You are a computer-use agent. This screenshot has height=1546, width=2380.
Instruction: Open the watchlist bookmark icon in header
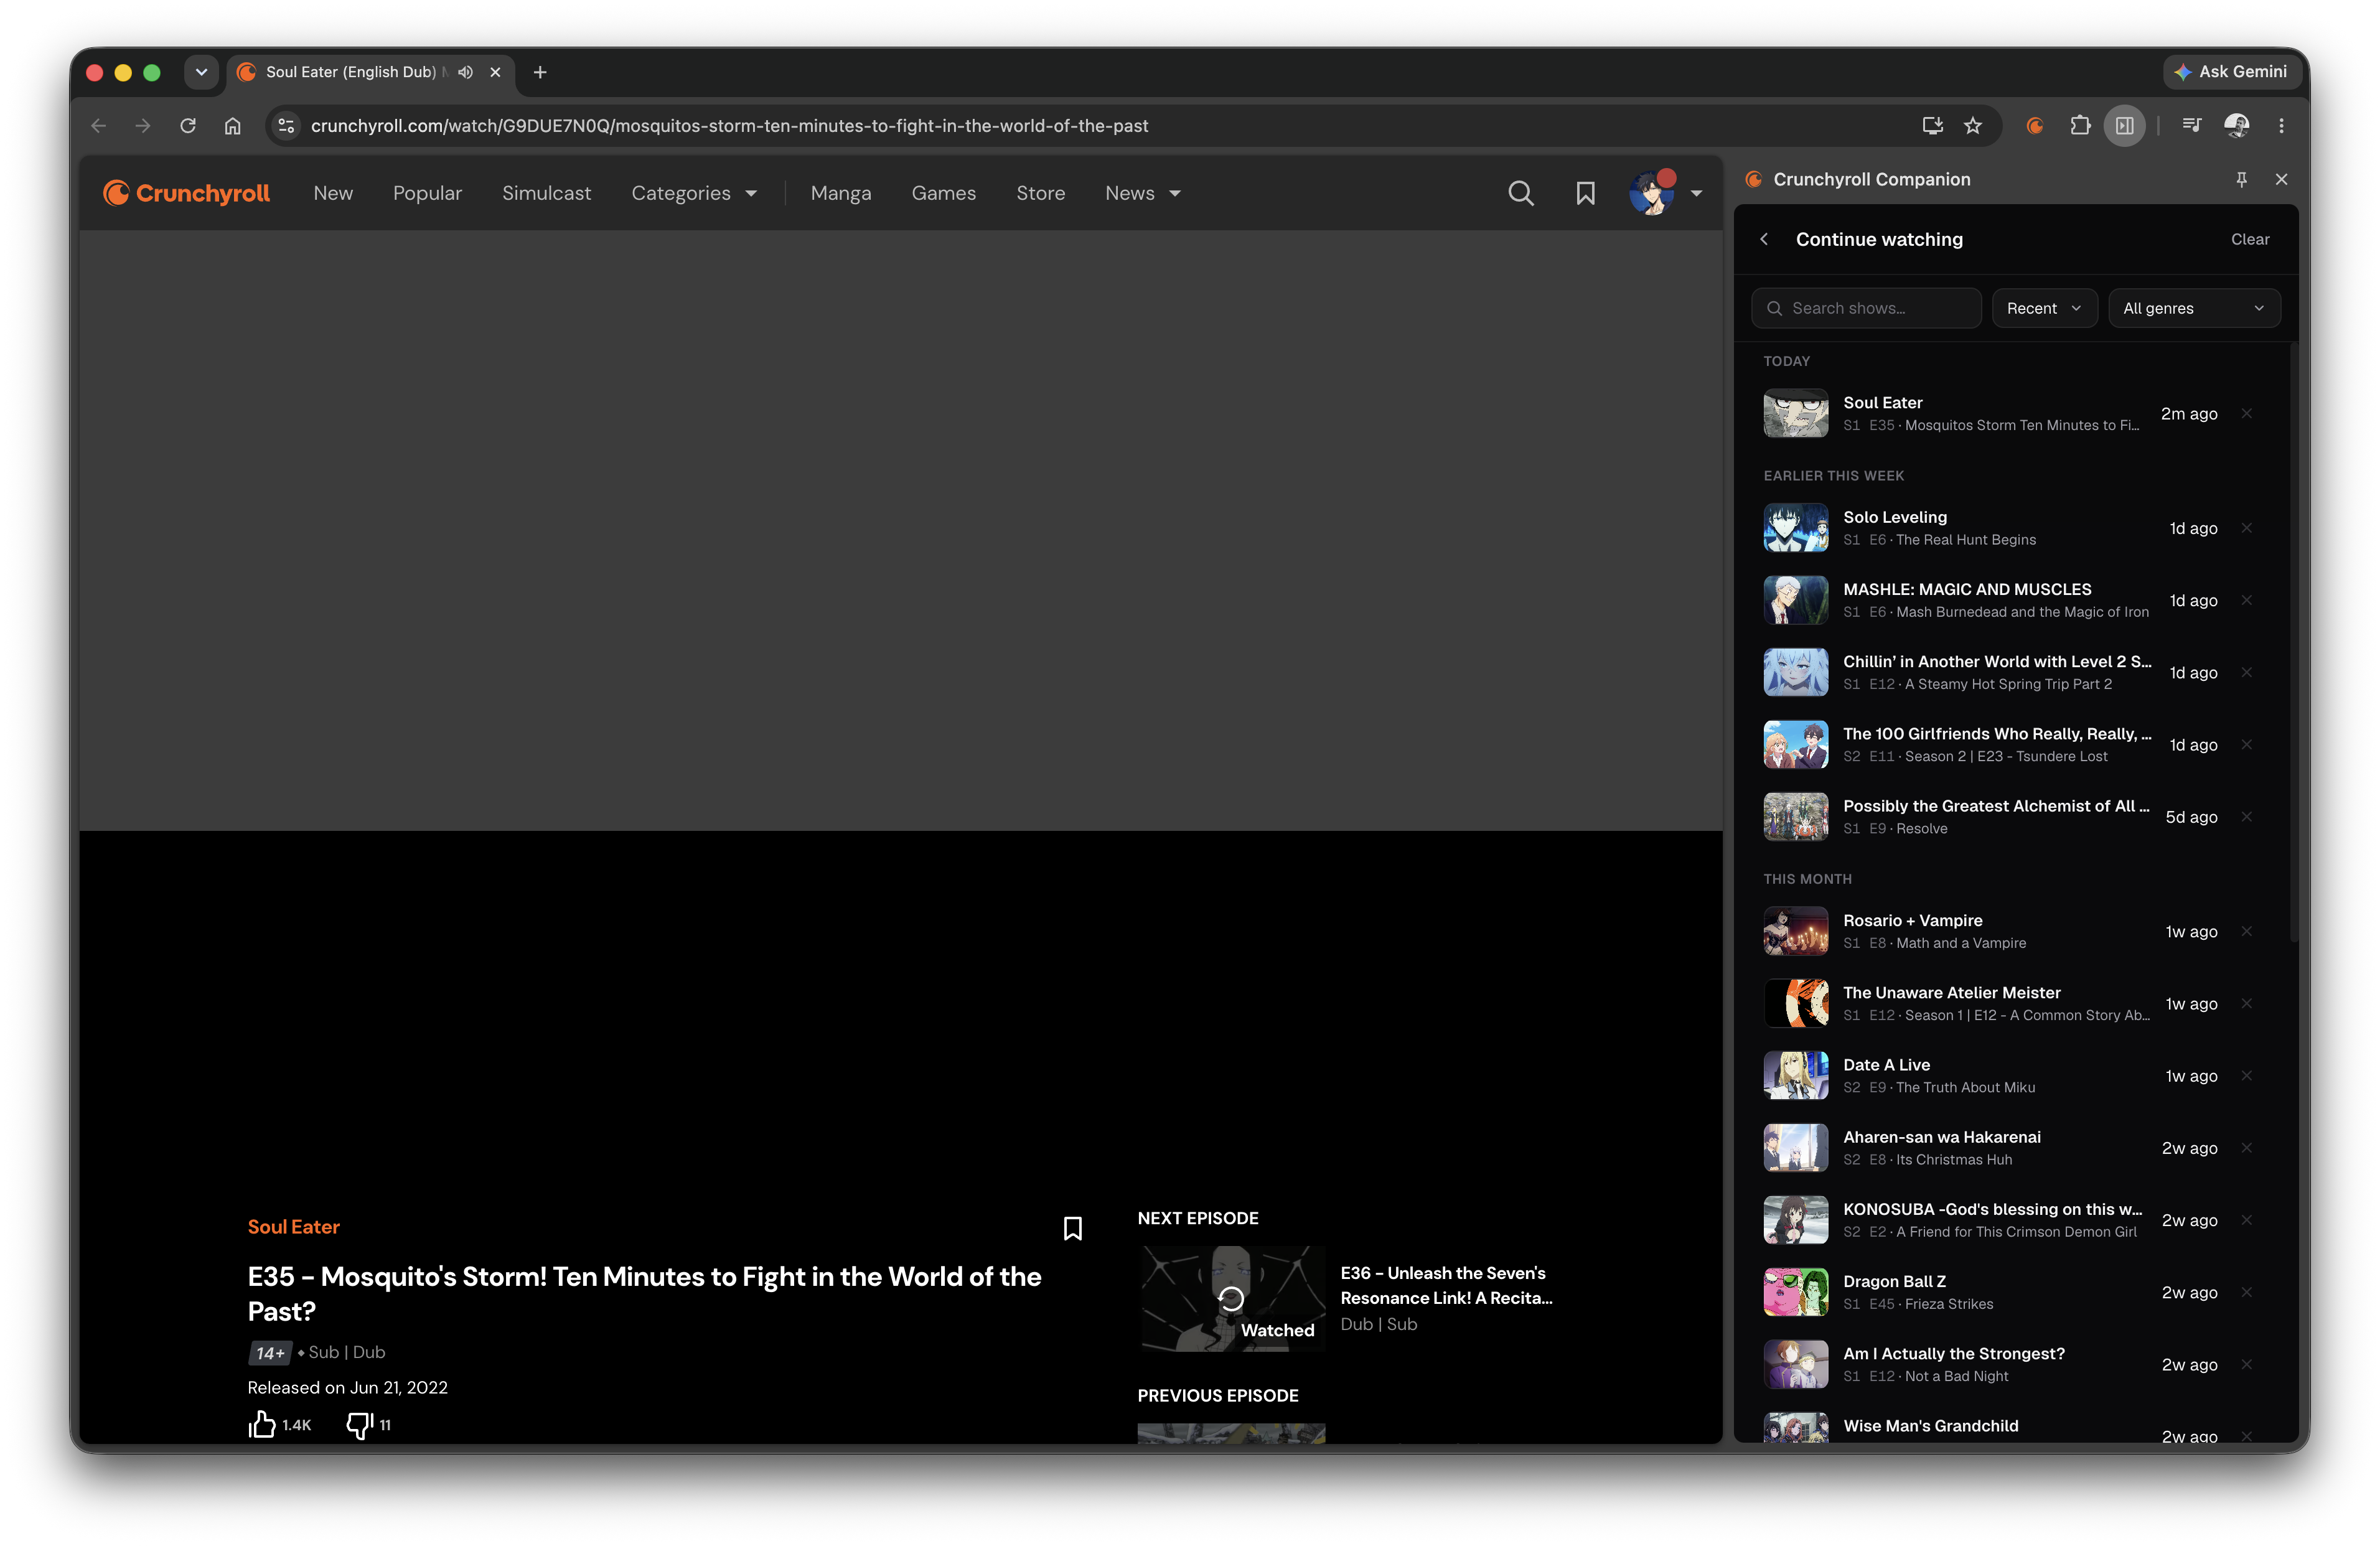(1585, 193)
